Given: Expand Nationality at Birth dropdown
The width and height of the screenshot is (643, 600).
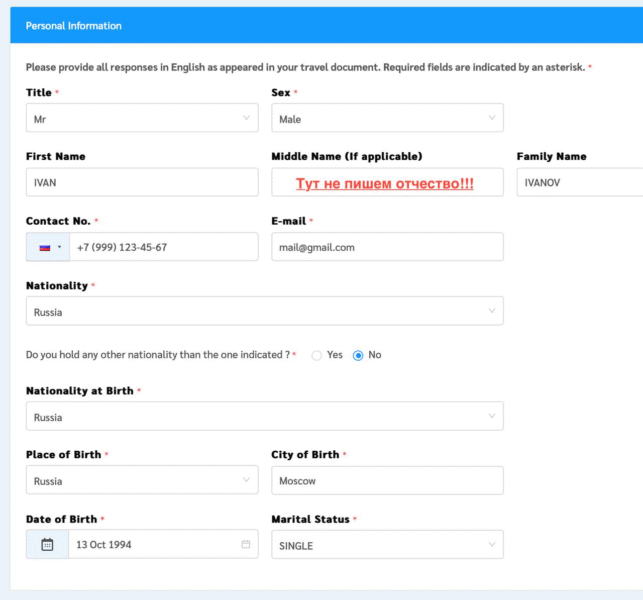Looking at the screenshot, I should pos(264,417).
